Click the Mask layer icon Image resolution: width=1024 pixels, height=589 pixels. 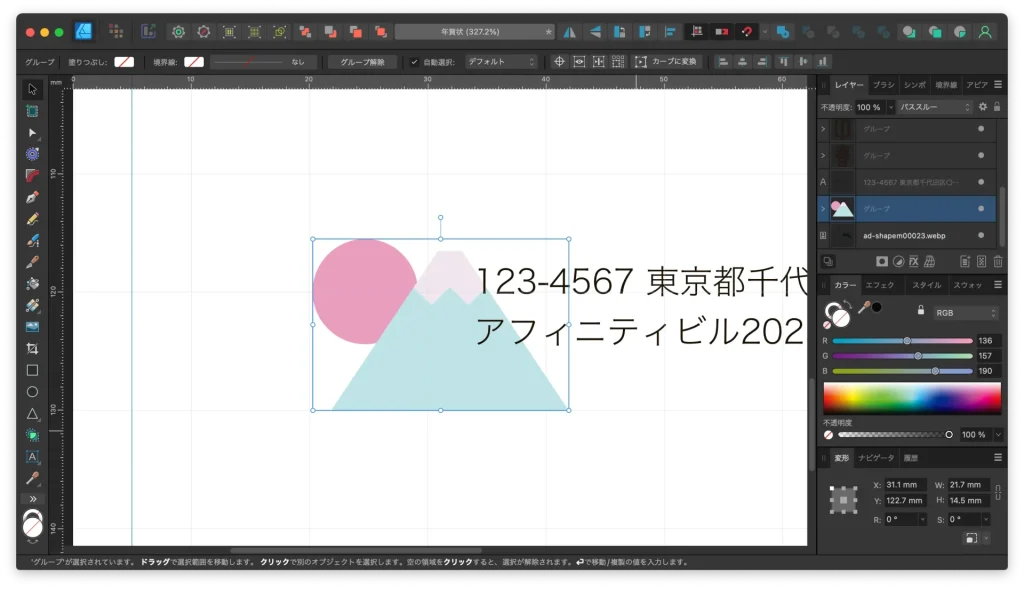(882, 261)
